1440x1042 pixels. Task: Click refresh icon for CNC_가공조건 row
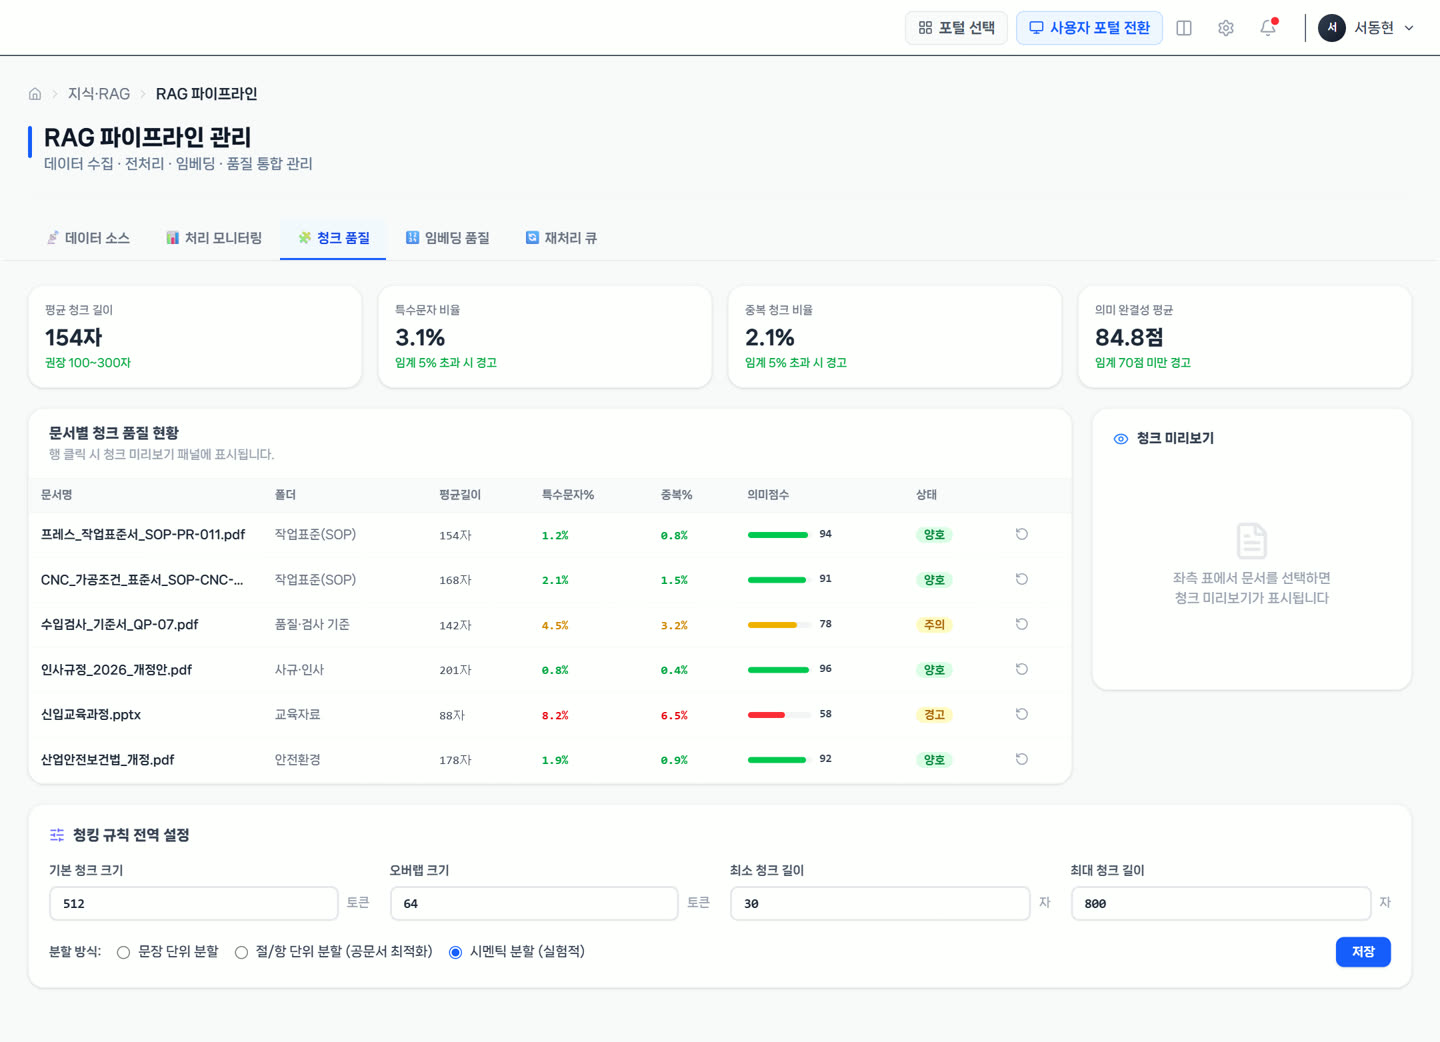(x=1022, y=579)
